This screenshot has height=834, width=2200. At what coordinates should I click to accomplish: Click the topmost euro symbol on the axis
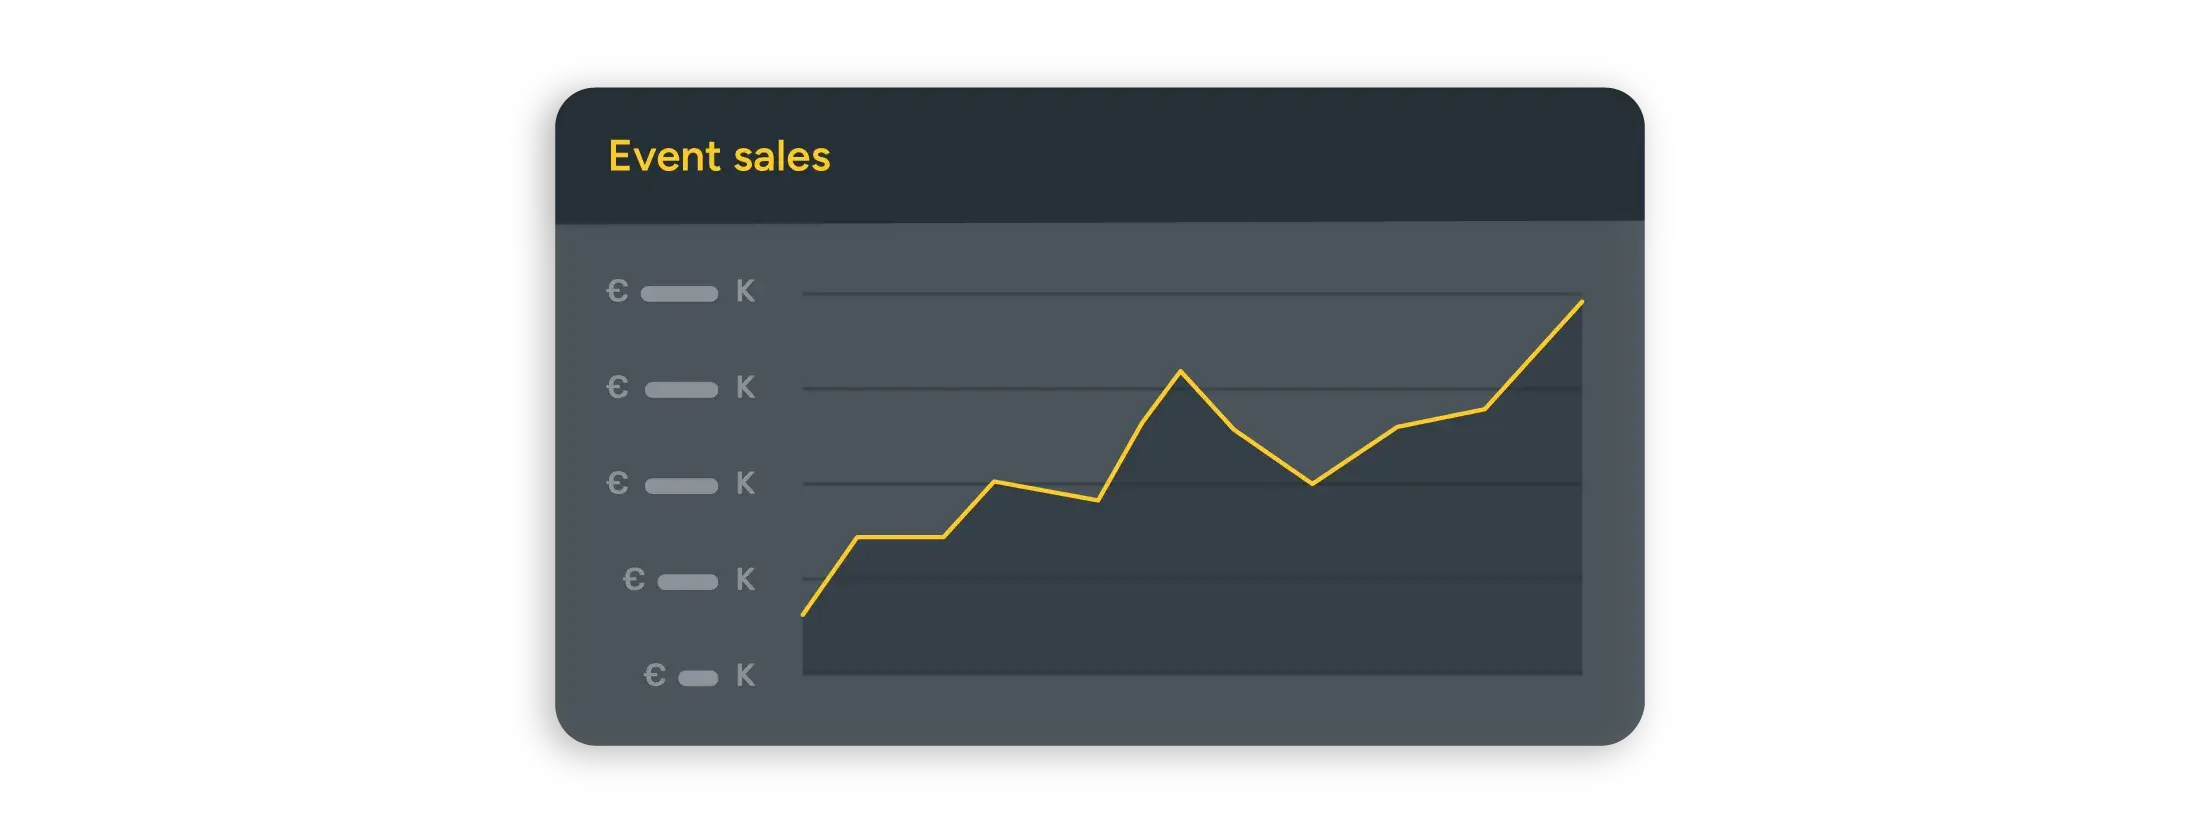click(617, 291)
